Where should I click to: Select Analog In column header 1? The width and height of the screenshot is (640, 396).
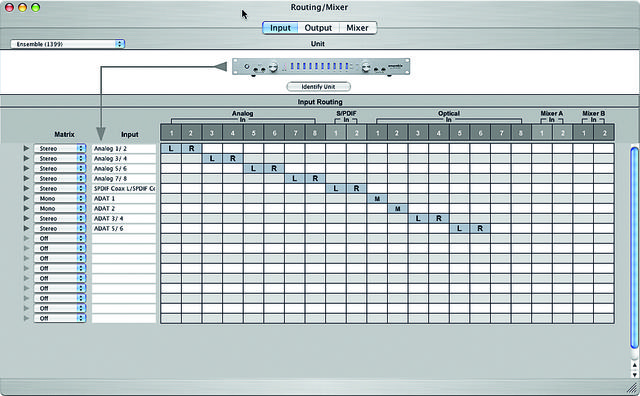coord(171,133)
